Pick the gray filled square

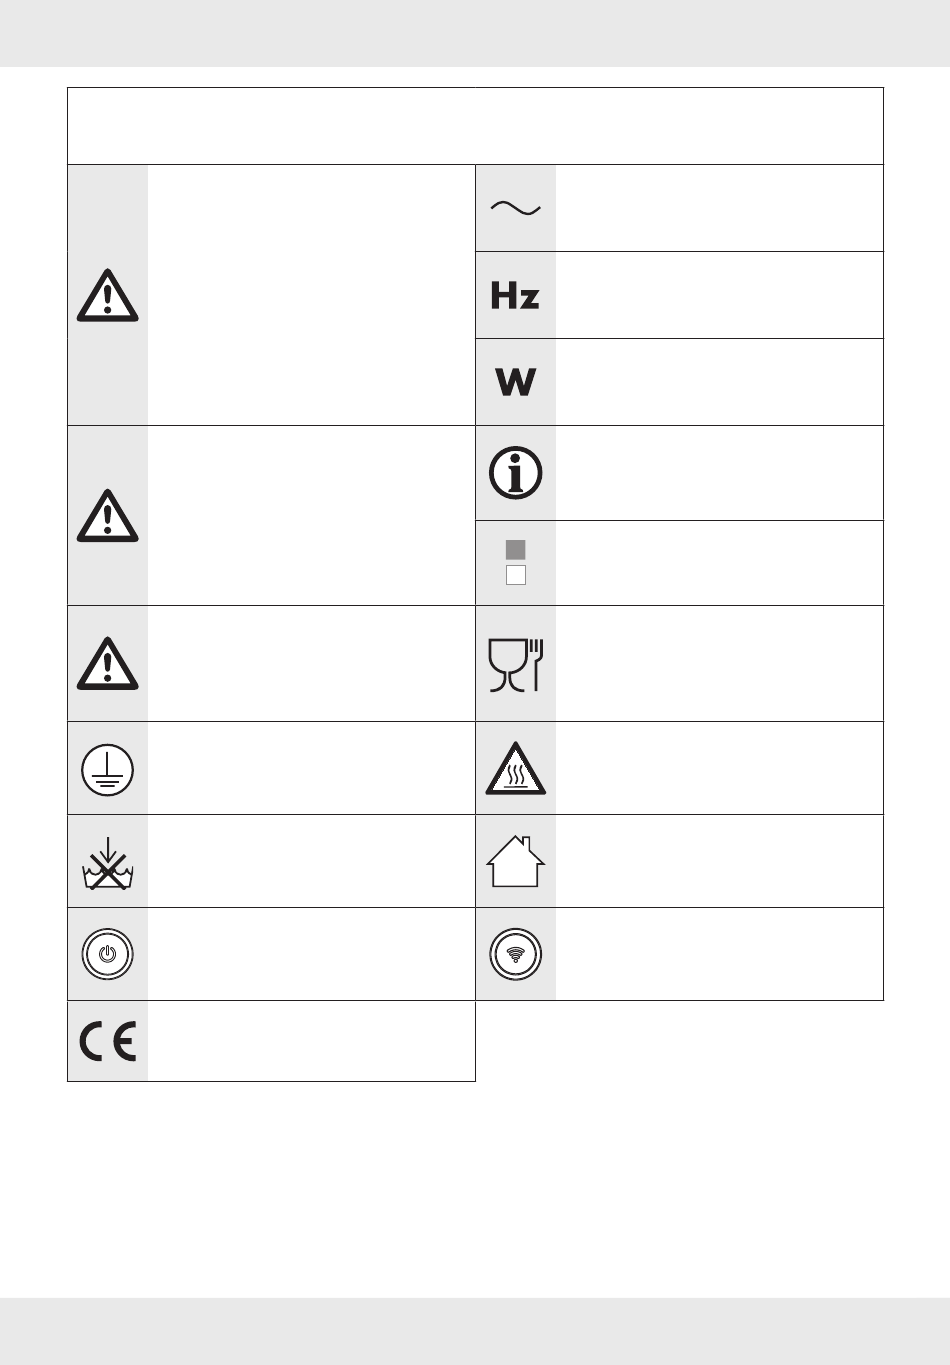[516, 549]
